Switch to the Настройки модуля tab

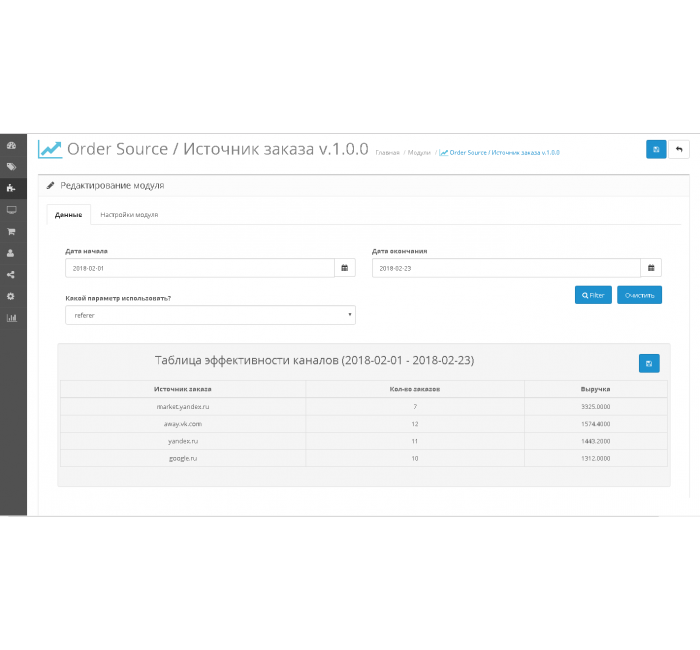coord(129,215)
